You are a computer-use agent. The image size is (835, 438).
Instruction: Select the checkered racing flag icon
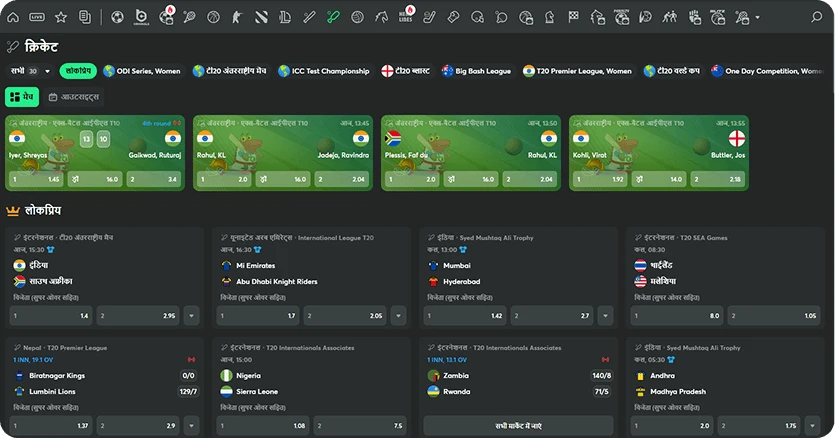573,17
